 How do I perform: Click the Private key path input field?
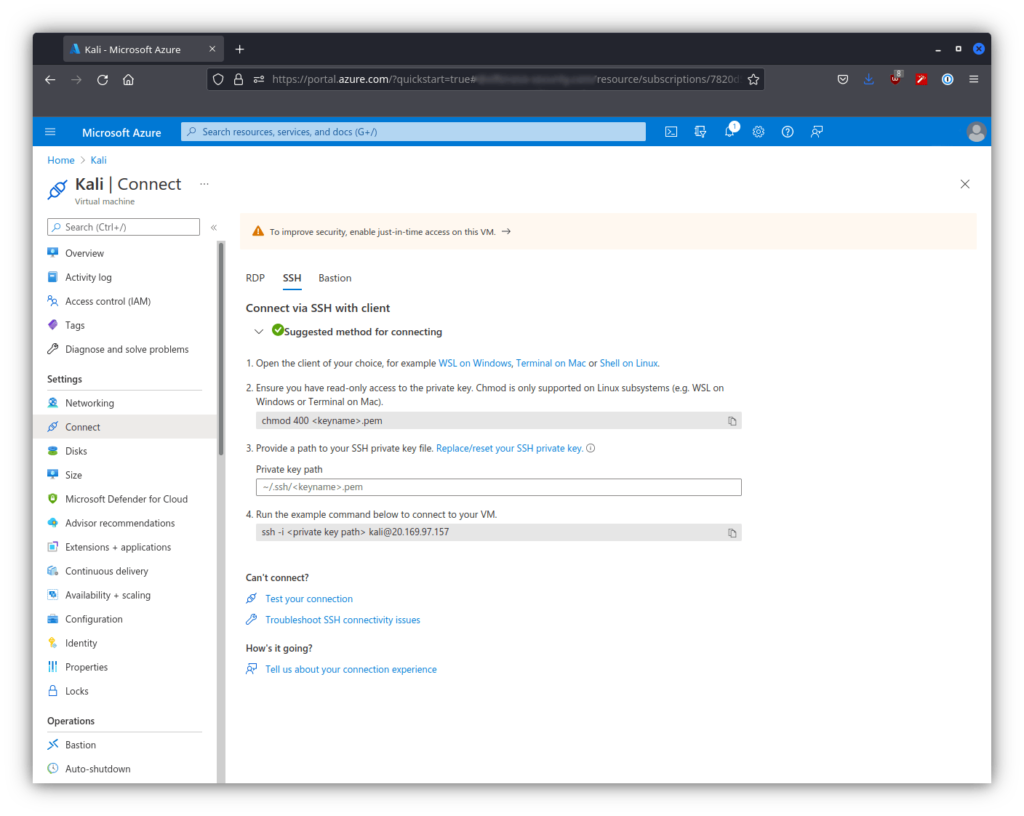click(498, 487)
